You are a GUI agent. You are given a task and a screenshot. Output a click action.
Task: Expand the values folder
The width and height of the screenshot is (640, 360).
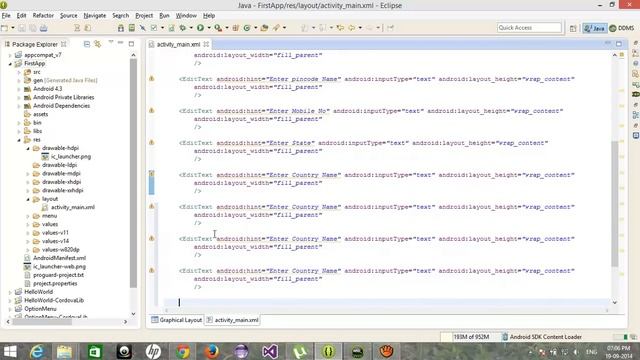click(x=28, y=224)
